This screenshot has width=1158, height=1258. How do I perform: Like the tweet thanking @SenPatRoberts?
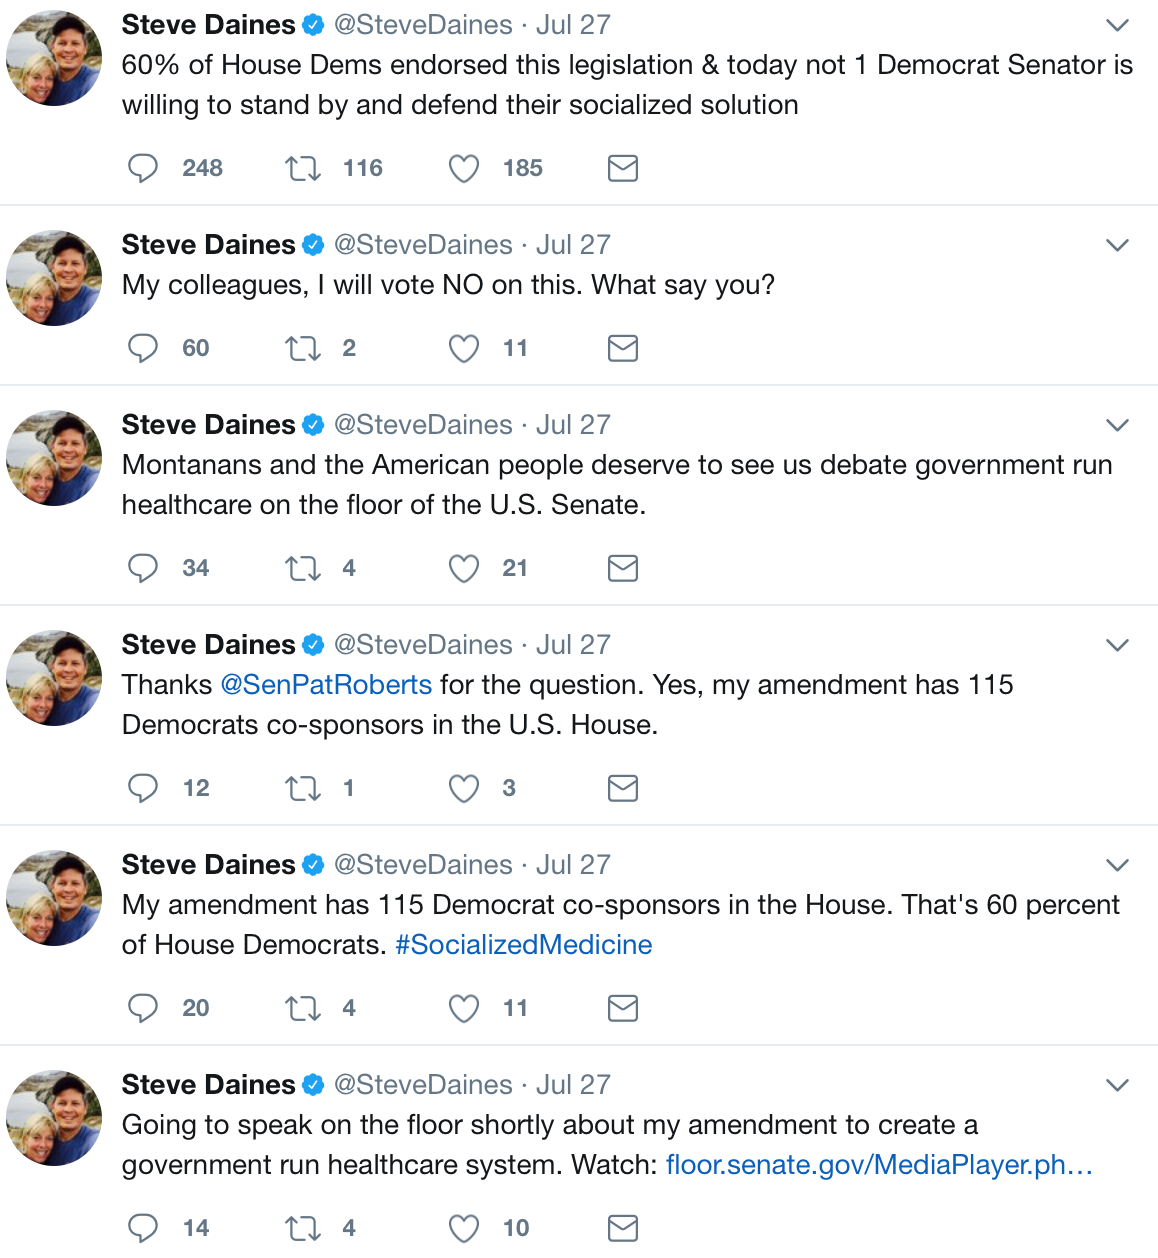[463, 788]
